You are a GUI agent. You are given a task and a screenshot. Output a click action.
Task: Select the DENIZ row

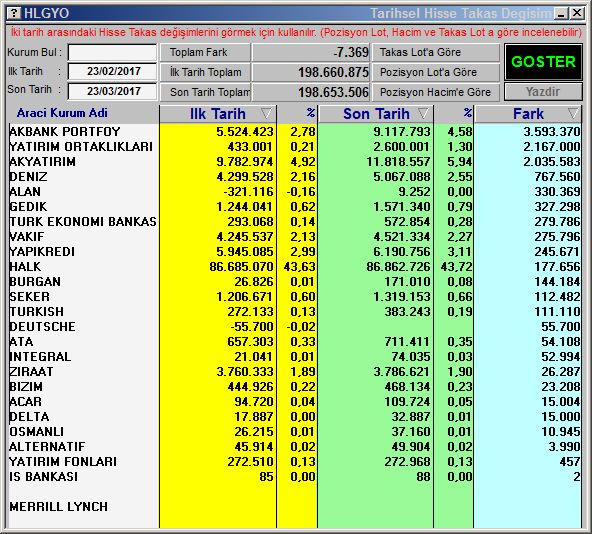click(x=295, y=176)
